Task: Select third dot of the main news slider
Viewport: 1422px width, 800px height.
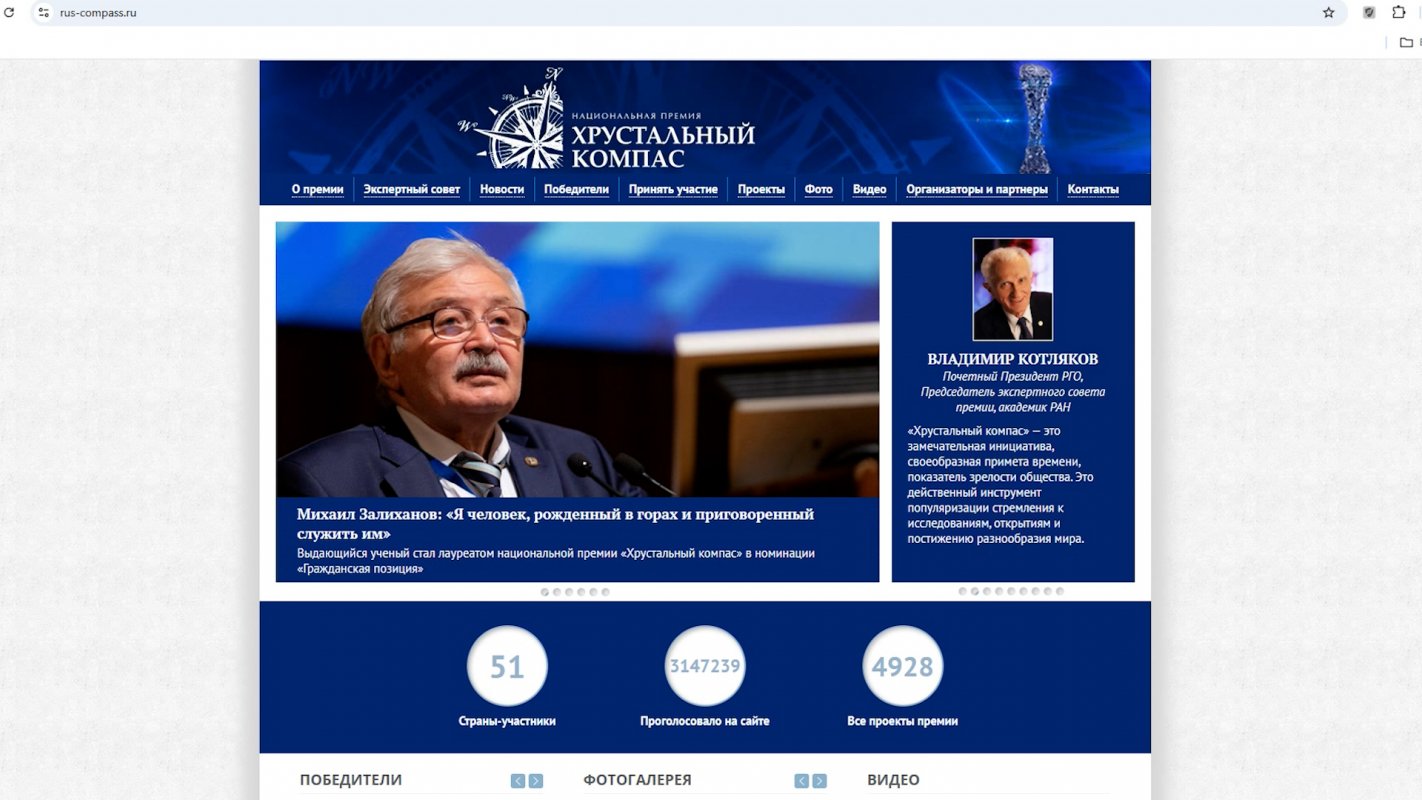Action: [x=569, y=592]
